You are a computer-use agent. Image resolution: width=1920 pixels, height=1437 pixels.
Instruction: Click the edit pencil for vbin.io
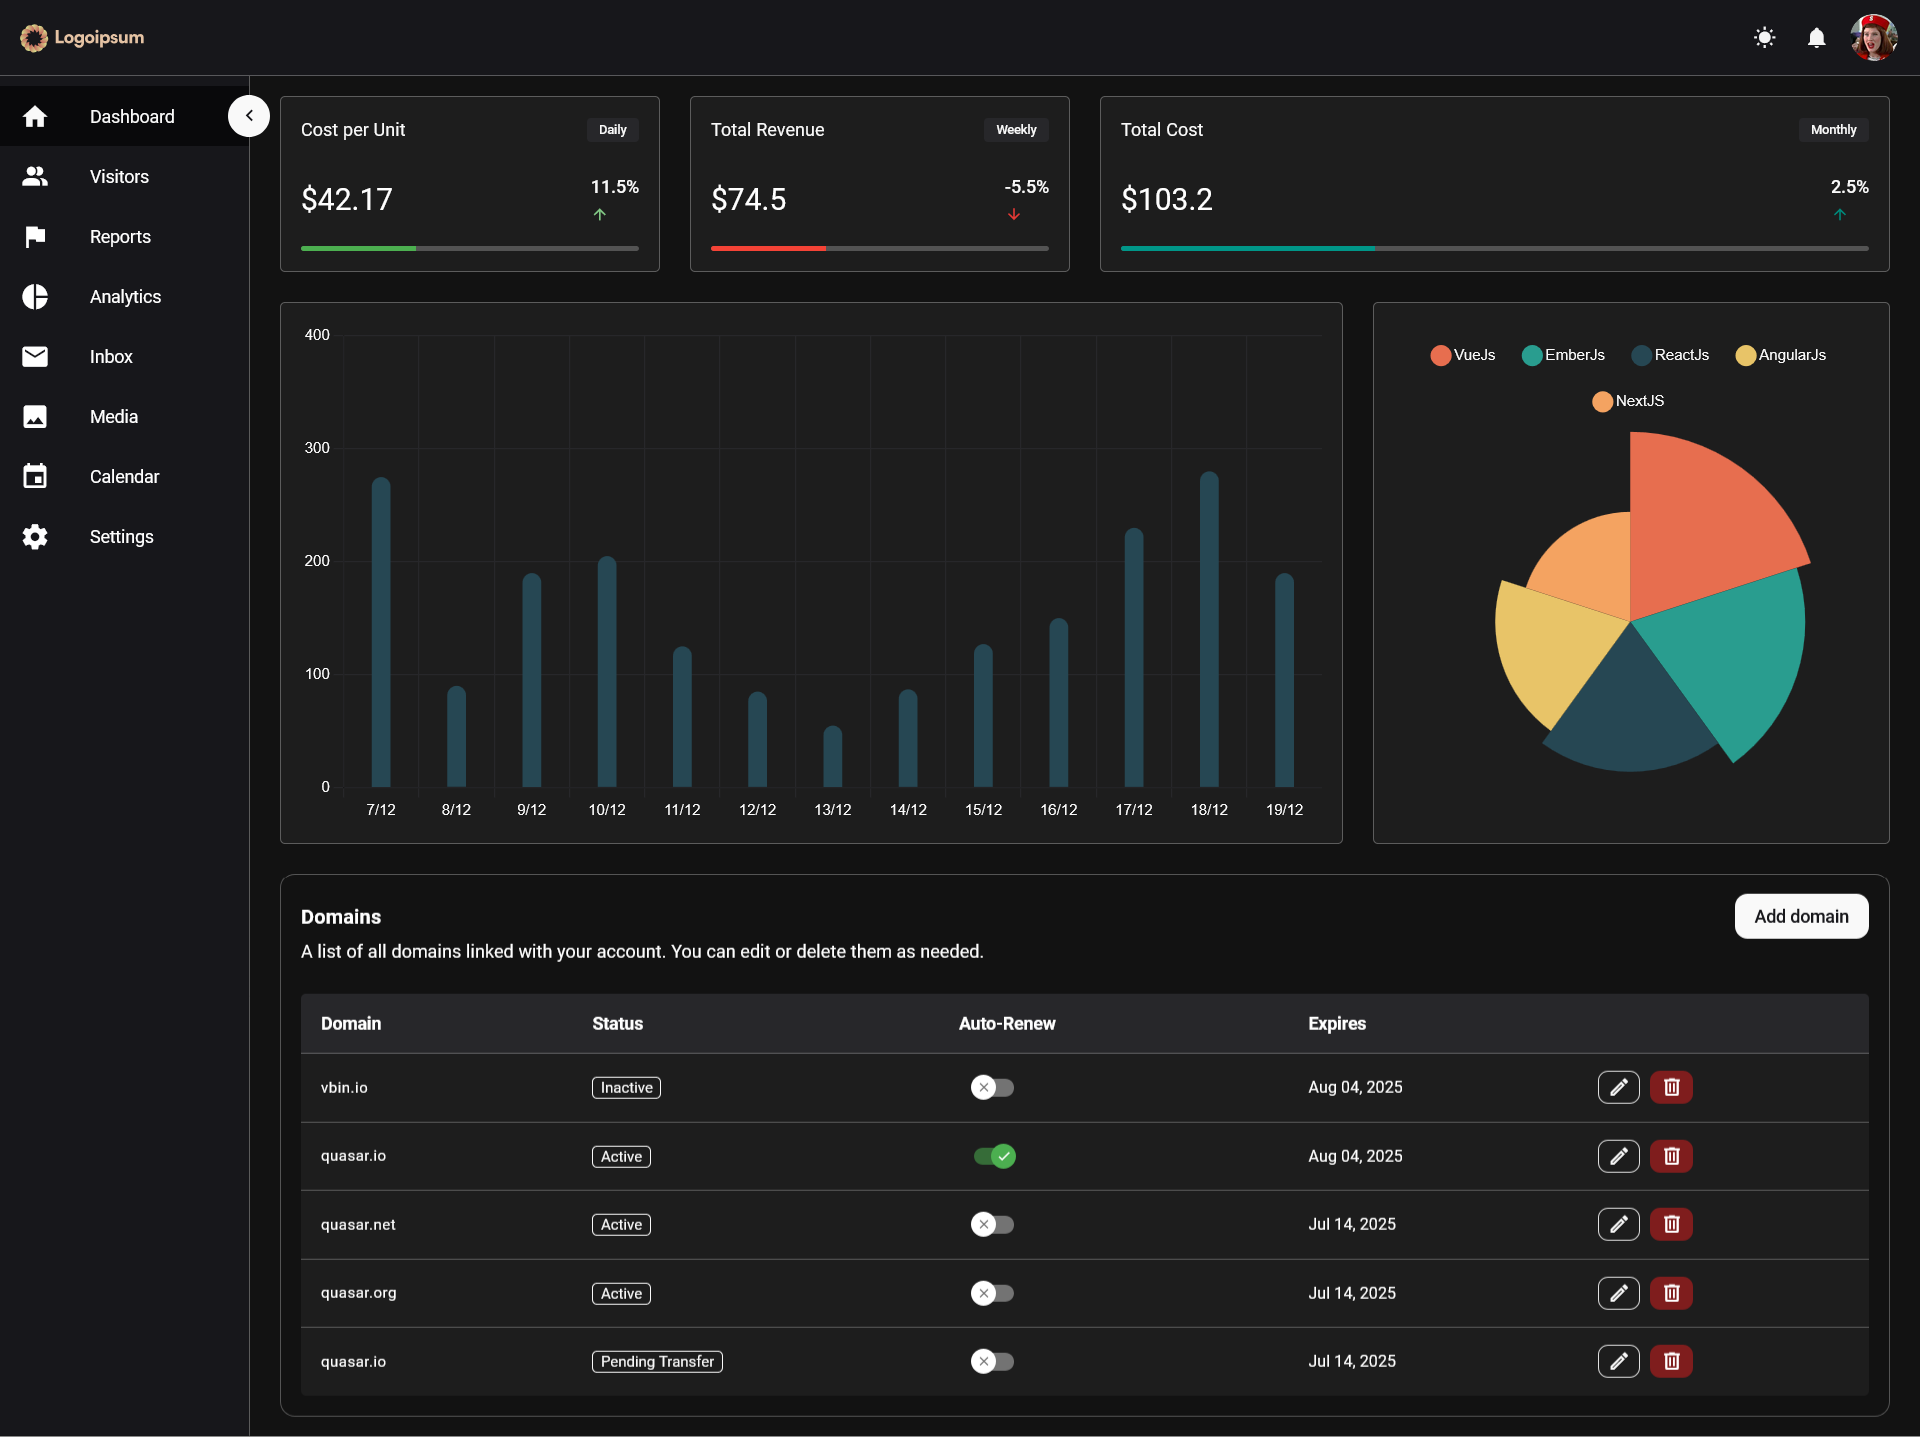click(x=1618, y=1087)
